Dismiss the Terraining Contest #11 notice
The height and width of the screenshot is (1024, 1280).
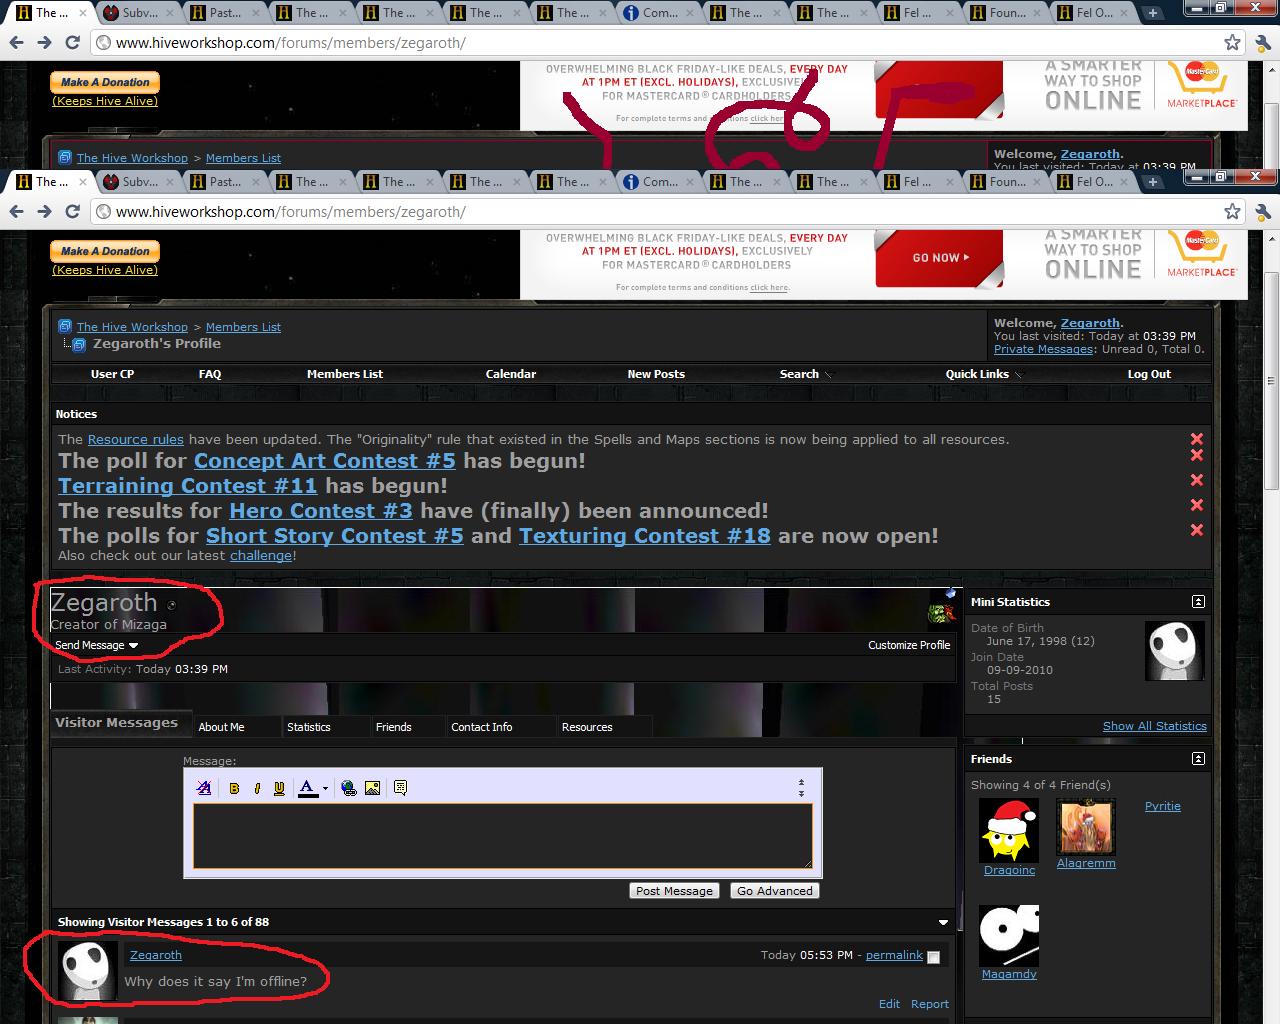[x=1197, y=480]
